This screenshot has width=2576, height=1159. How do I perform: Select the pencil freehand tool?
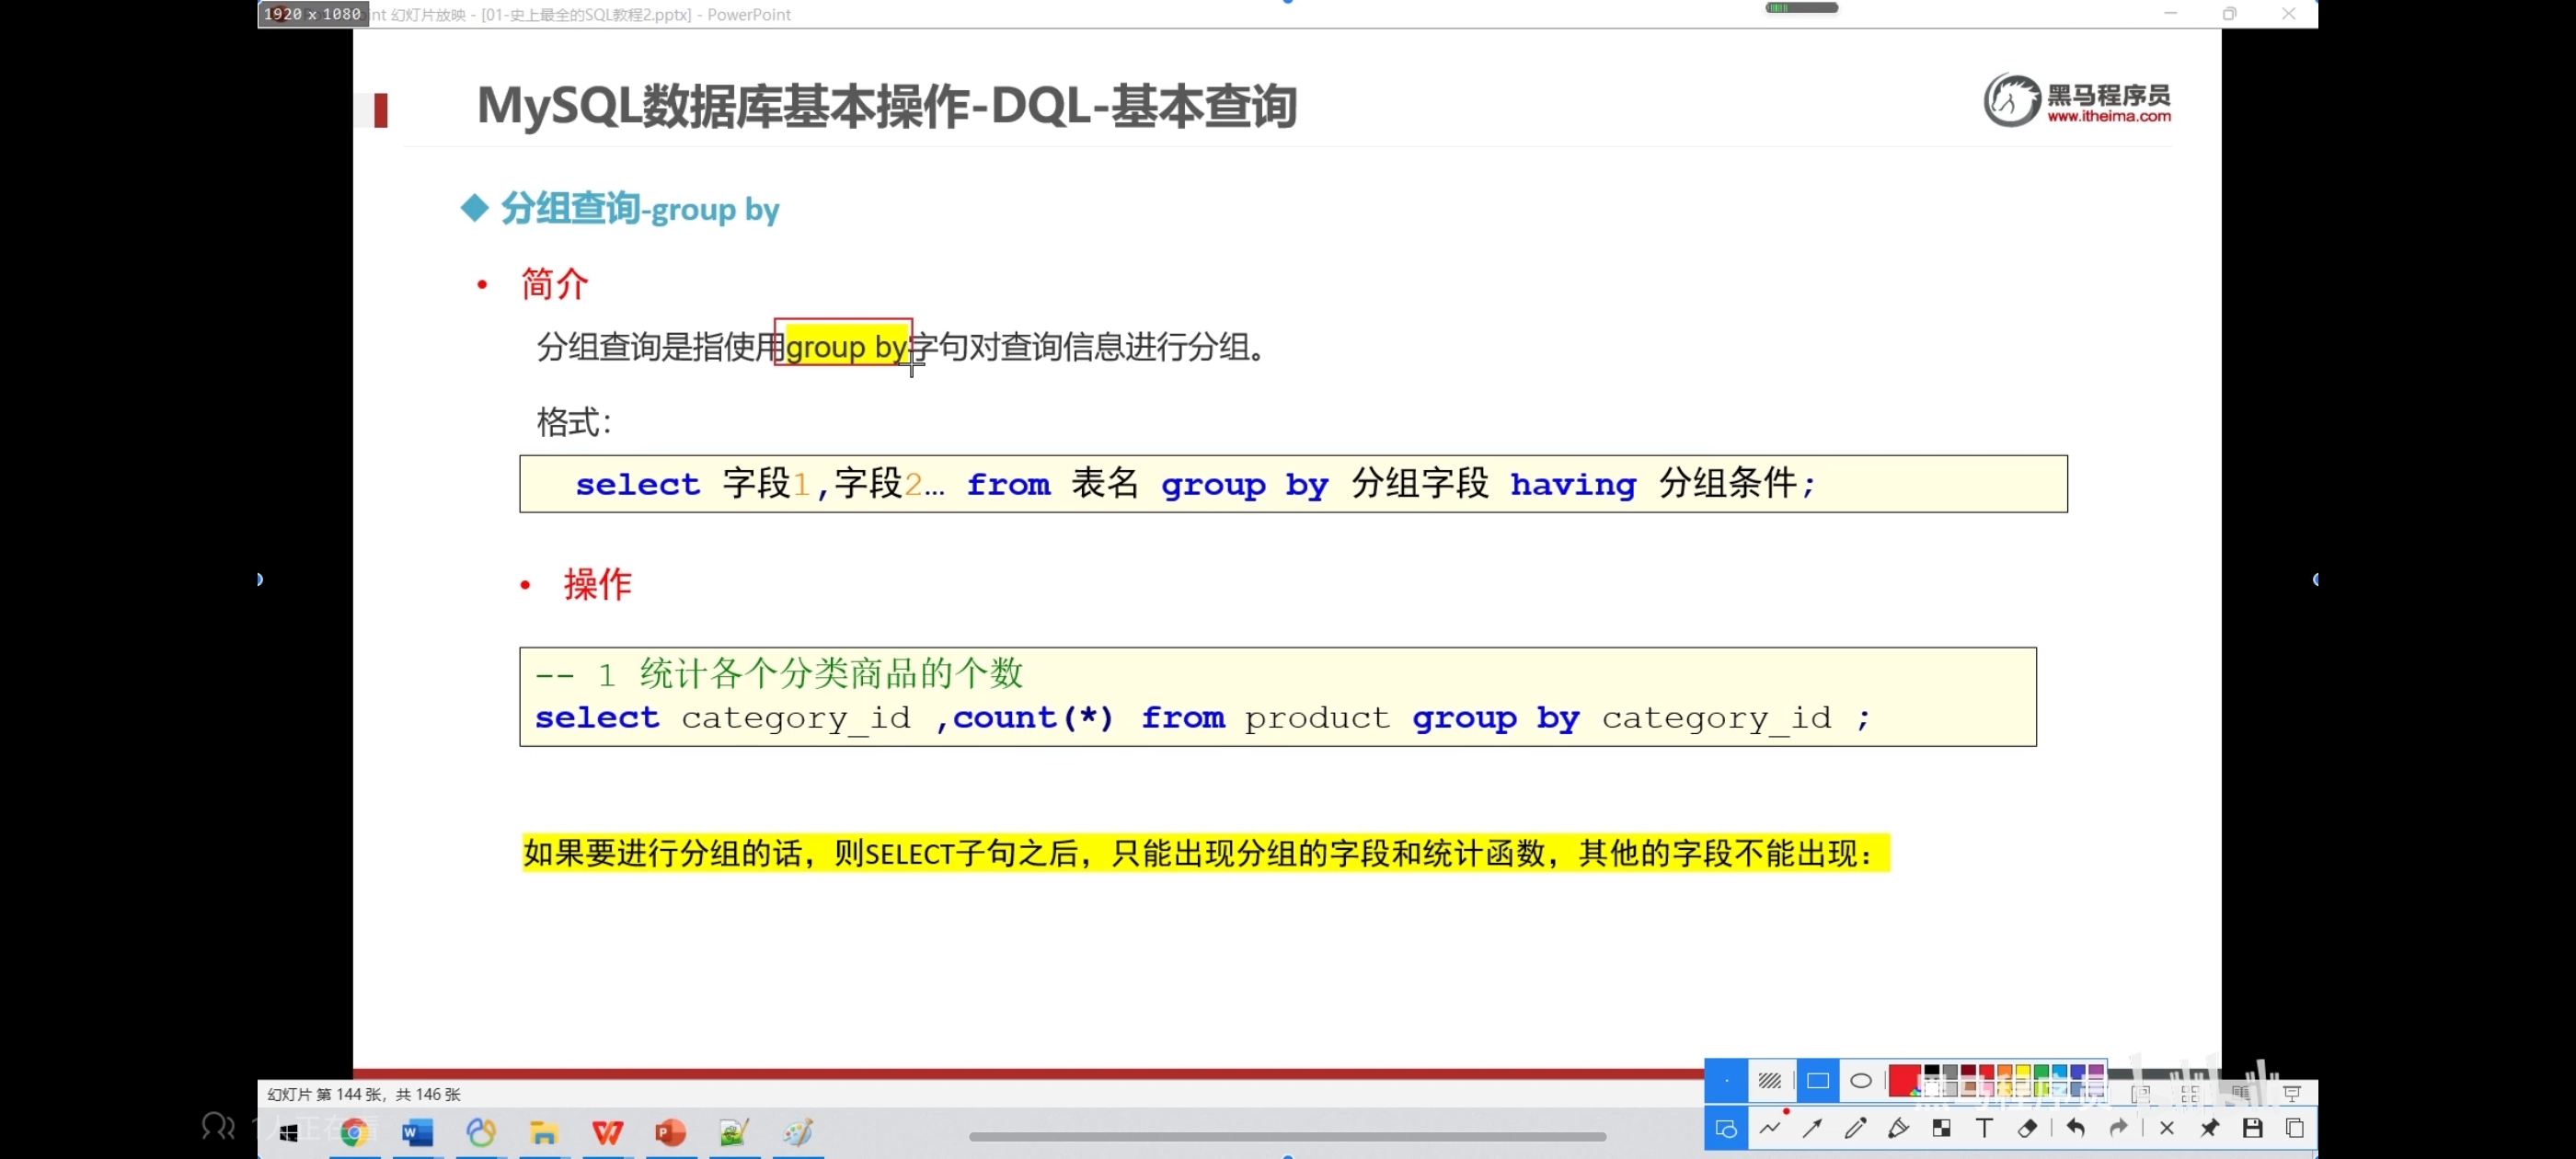1855,1128
